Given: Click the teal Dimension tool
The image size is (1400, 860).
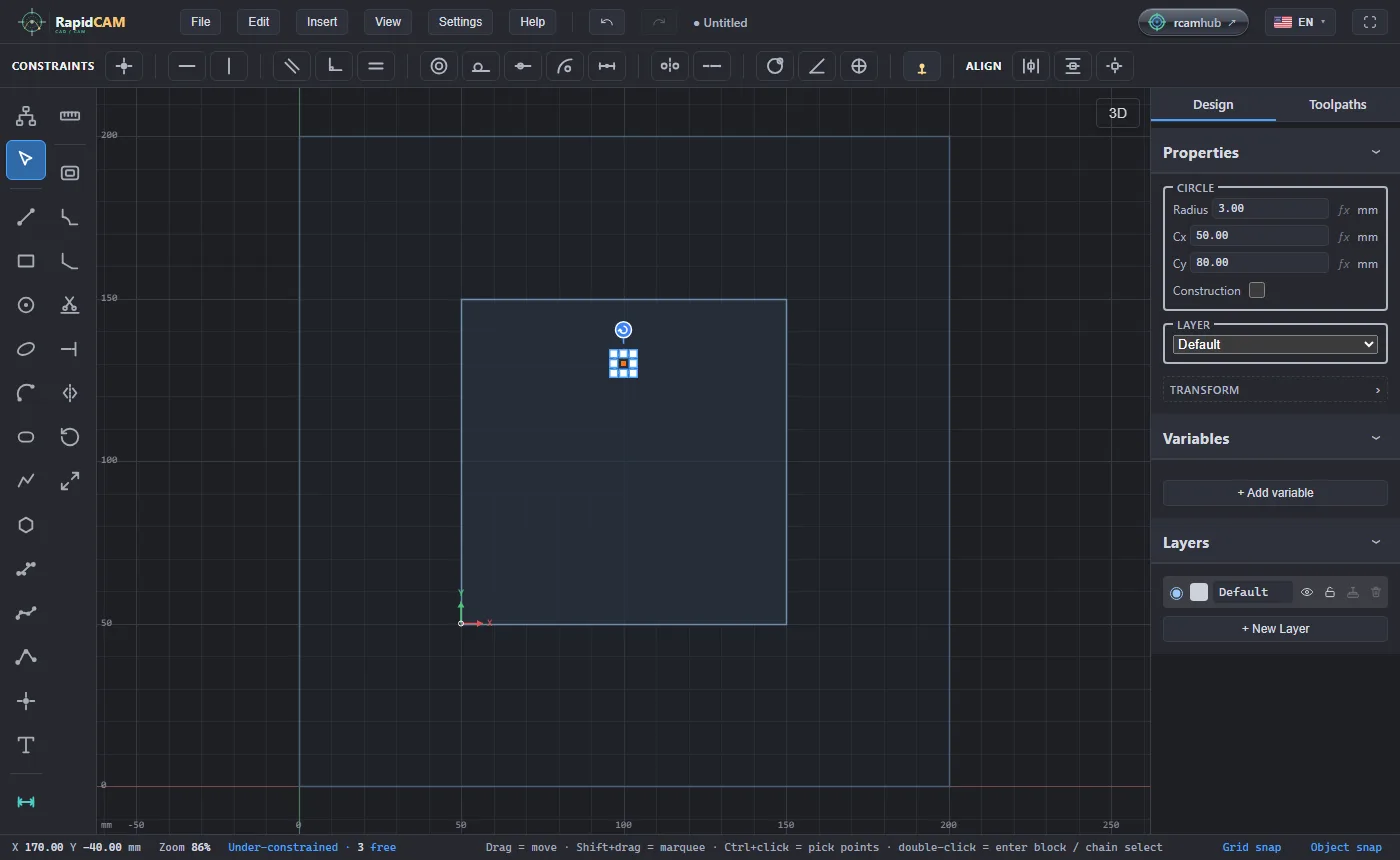Looking at the screenshot, I should 26,802.
